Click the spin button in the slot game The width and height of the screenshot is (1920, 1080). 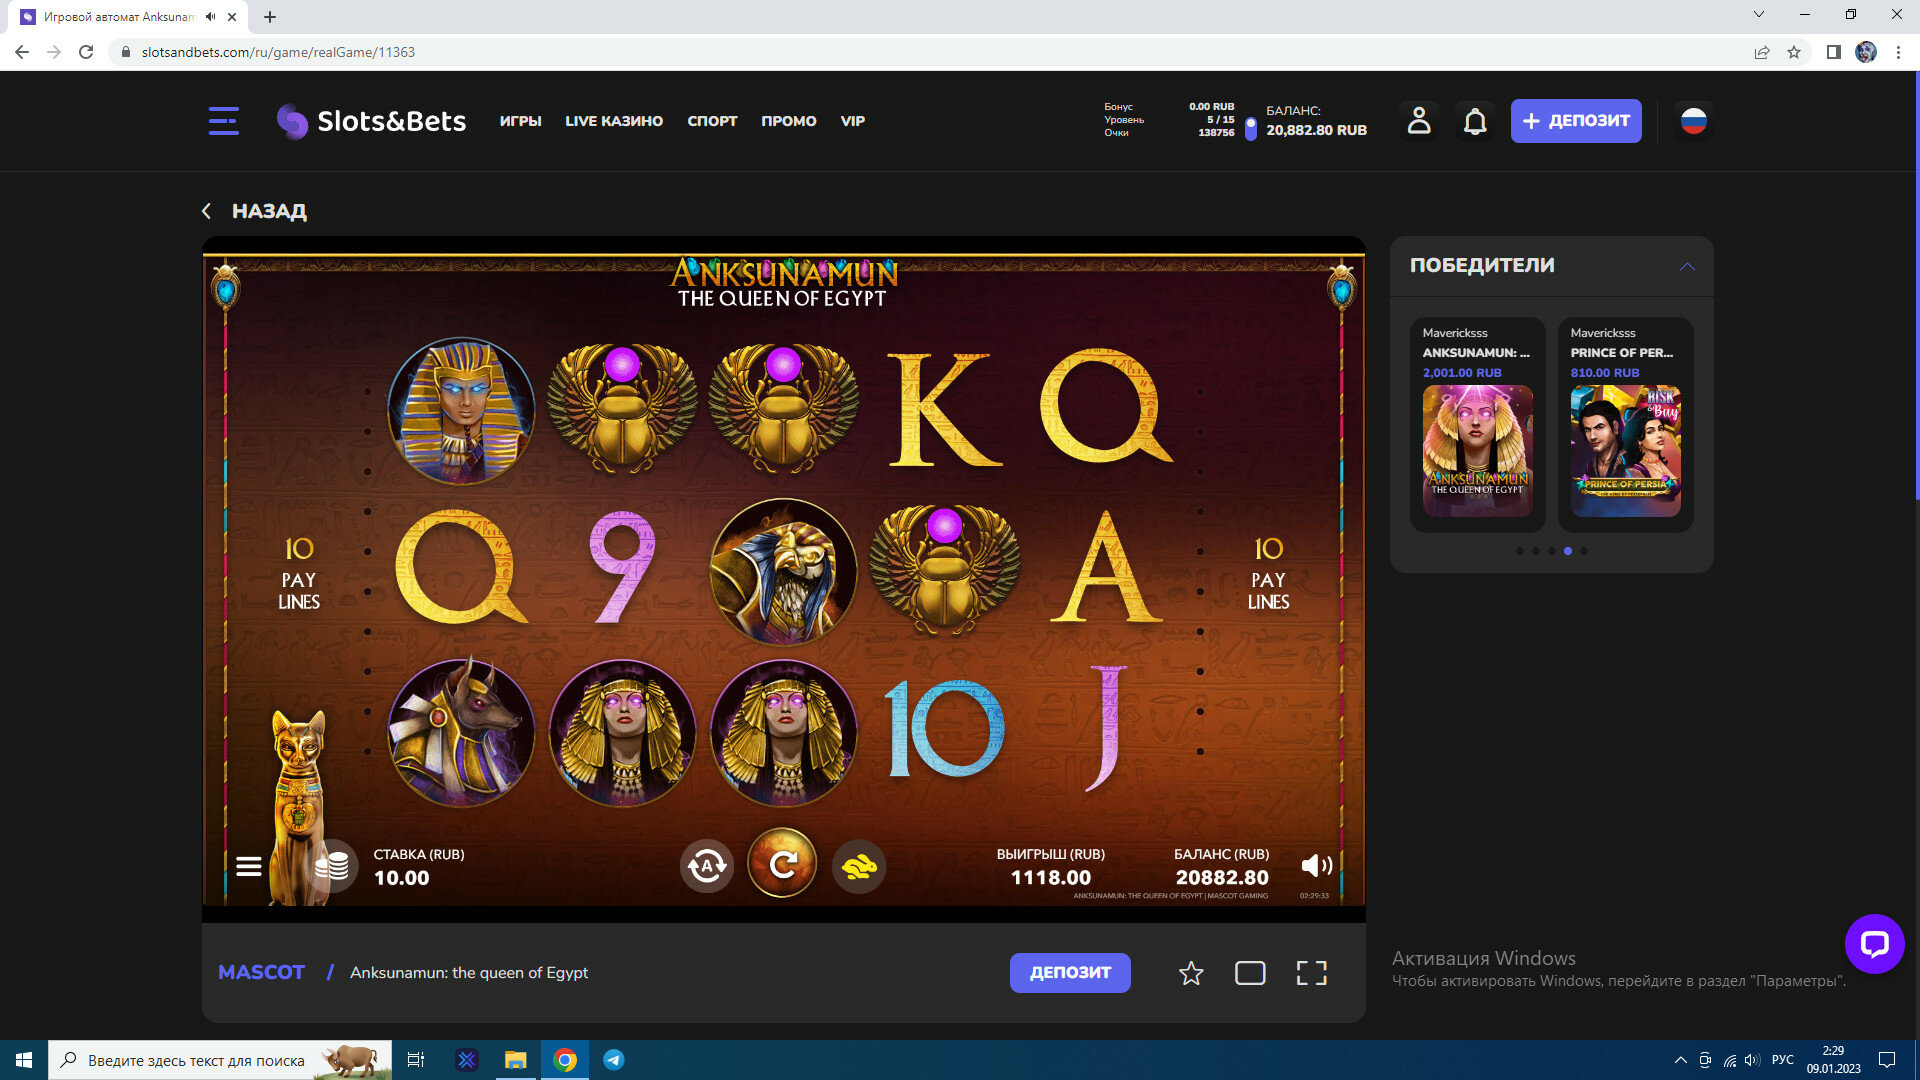pyautogui.click(x=782, y=864)
